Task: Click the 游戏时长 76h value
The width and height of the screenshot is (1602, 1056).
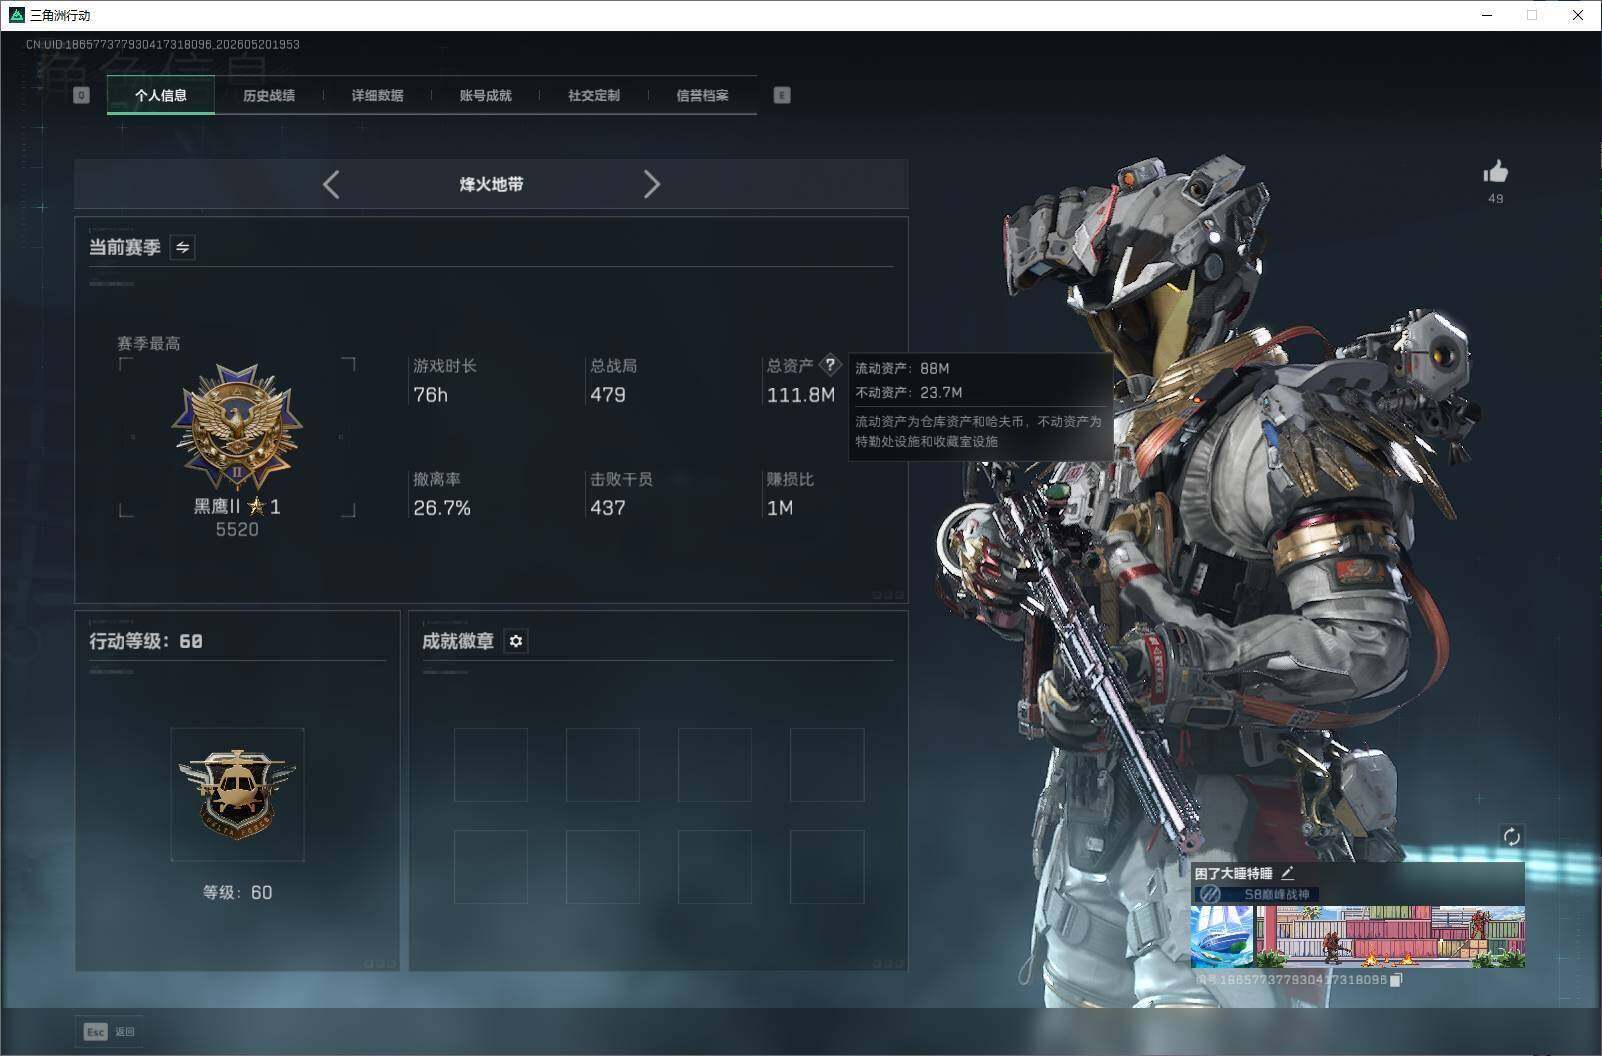Action: pyautogui.click(x=431, y=395)
